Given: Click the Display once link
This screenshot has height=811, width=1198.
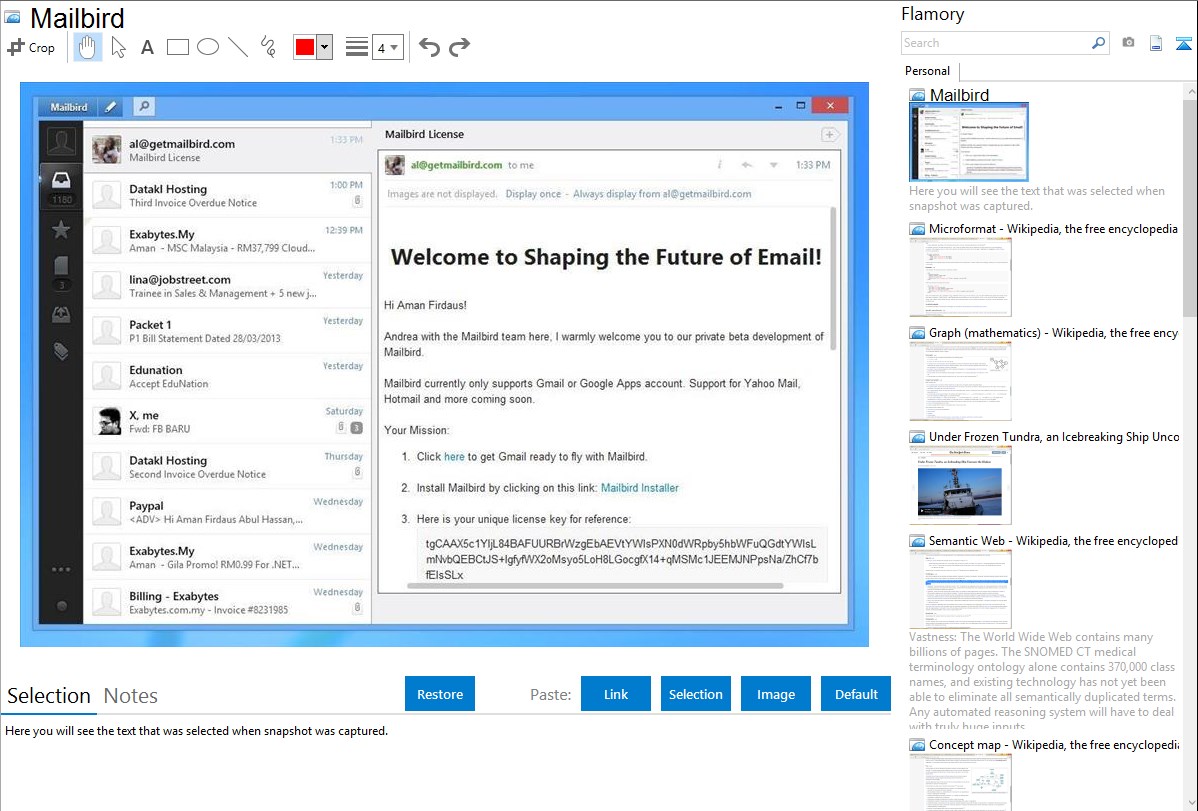Looking at the screenshot, I should pyautogui.click(x=533, y=194).
